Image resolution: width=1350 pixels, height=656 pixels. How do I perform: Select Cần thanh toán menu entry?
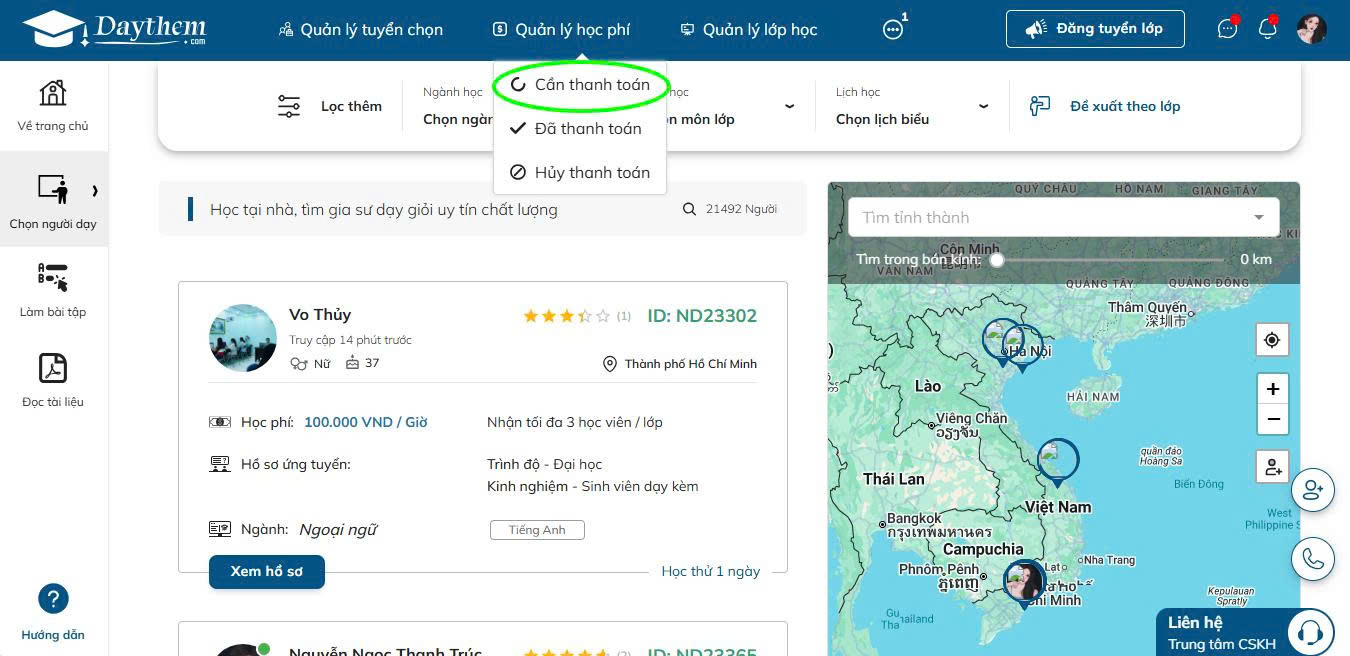[580, 85]
